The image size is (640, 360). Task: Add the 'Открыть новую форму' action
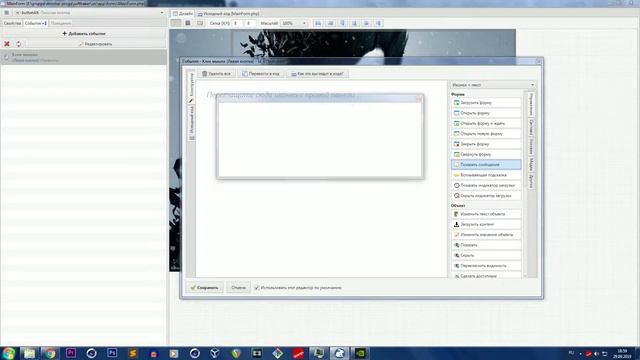click(486, 133)
